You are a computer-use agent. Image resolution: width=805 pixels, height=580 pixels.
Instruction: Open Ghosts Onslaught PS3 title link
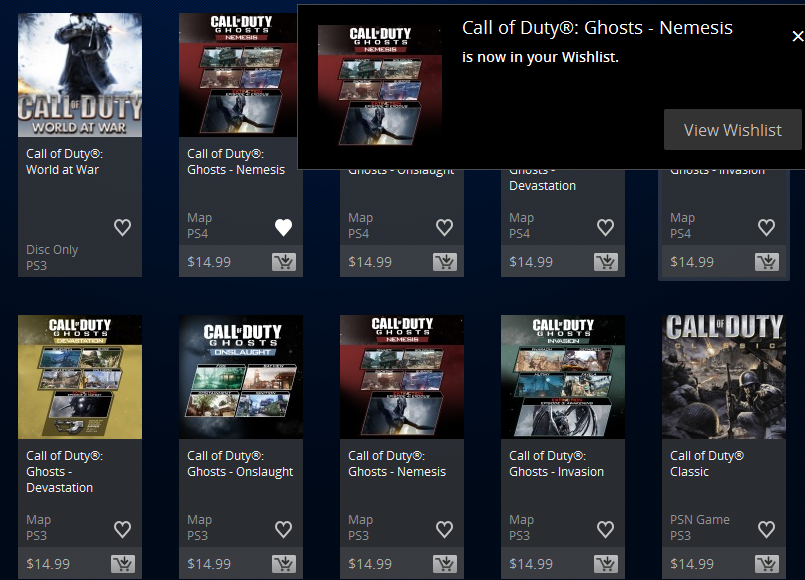coord(240,463)
